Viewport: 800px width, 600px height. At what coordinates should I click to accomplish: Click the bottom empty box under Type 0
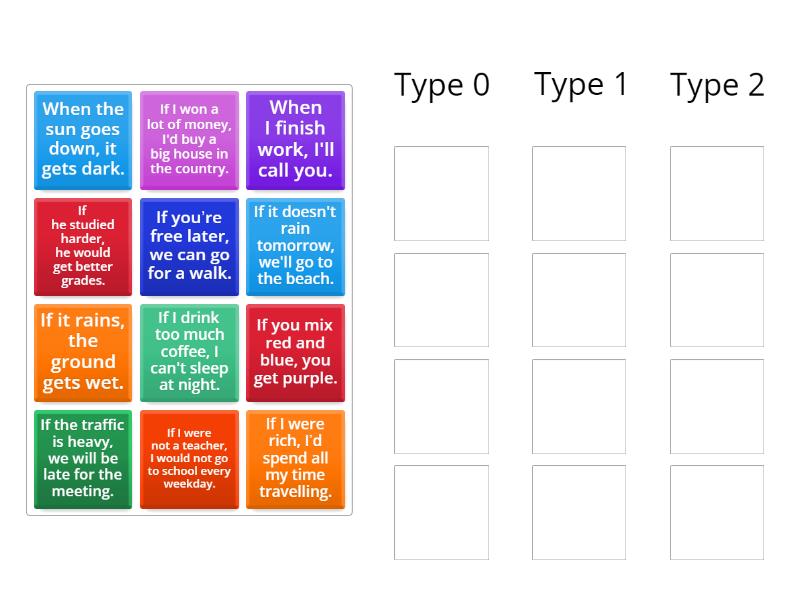click(441, 512)
